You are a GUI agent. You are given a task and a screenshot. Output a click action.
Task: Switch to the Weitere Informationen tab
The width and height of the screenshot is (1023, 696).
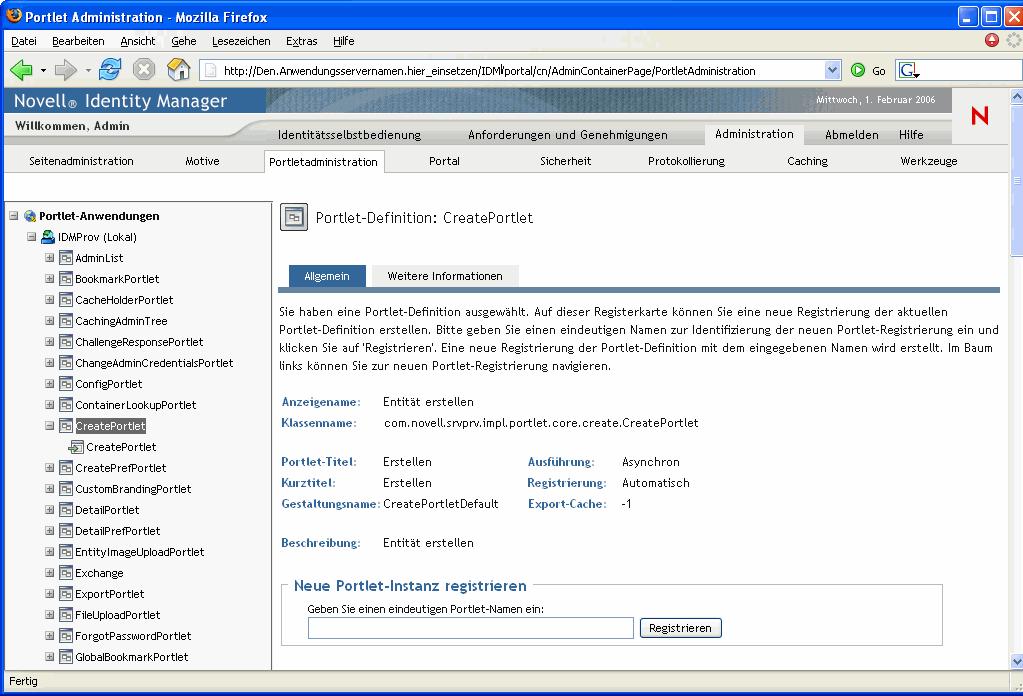point(445,276)
